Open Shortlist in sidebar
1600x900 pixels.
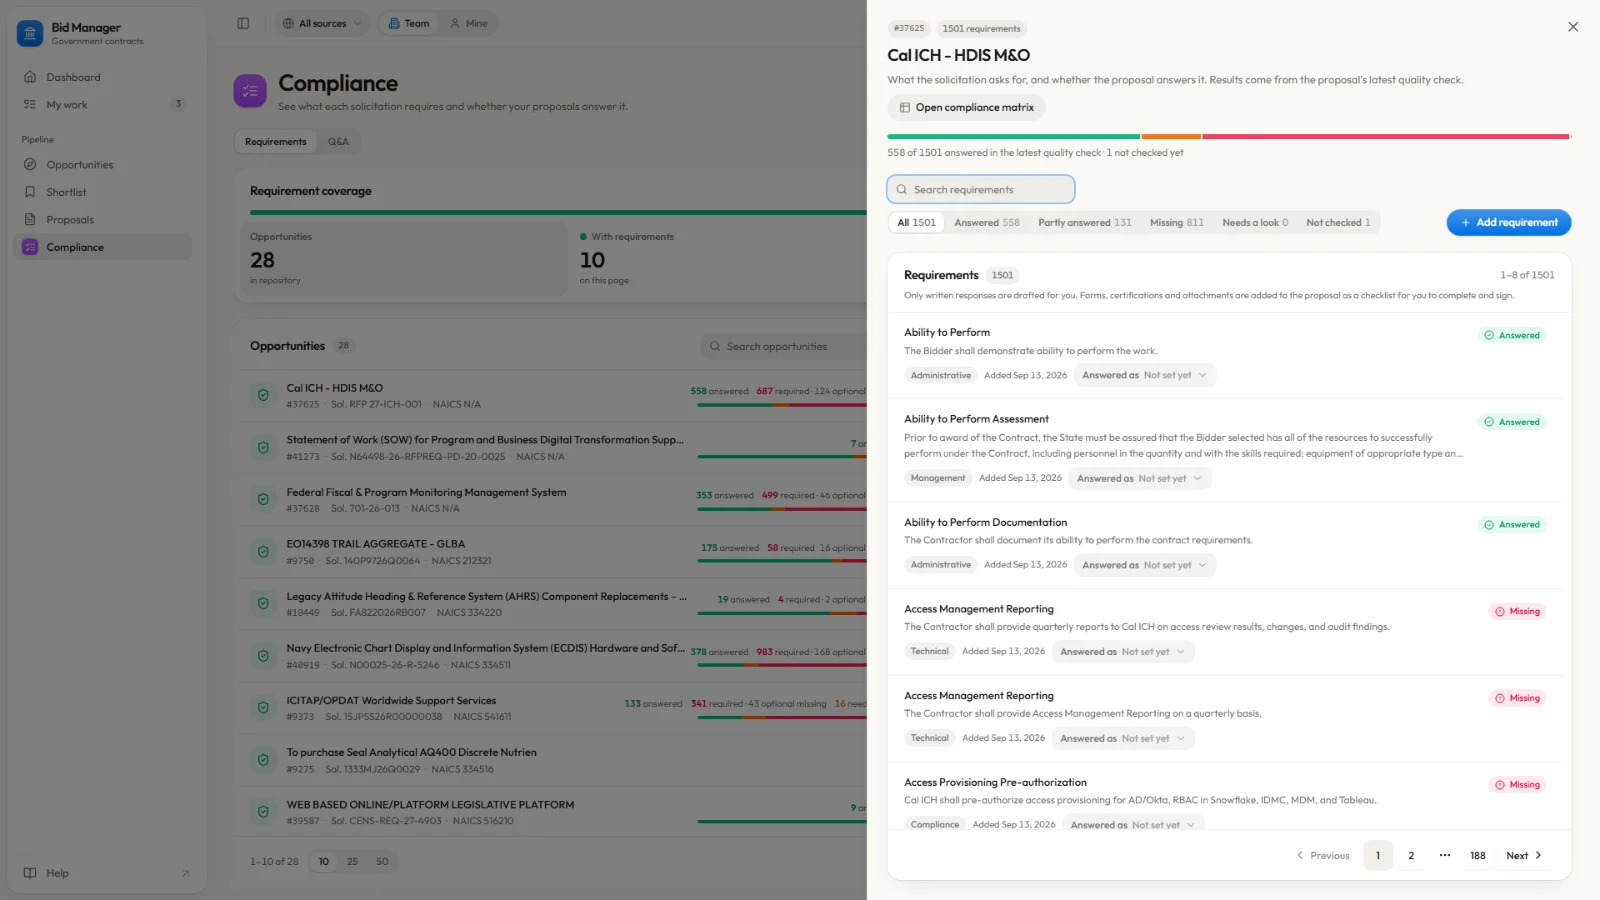(103, 192)
